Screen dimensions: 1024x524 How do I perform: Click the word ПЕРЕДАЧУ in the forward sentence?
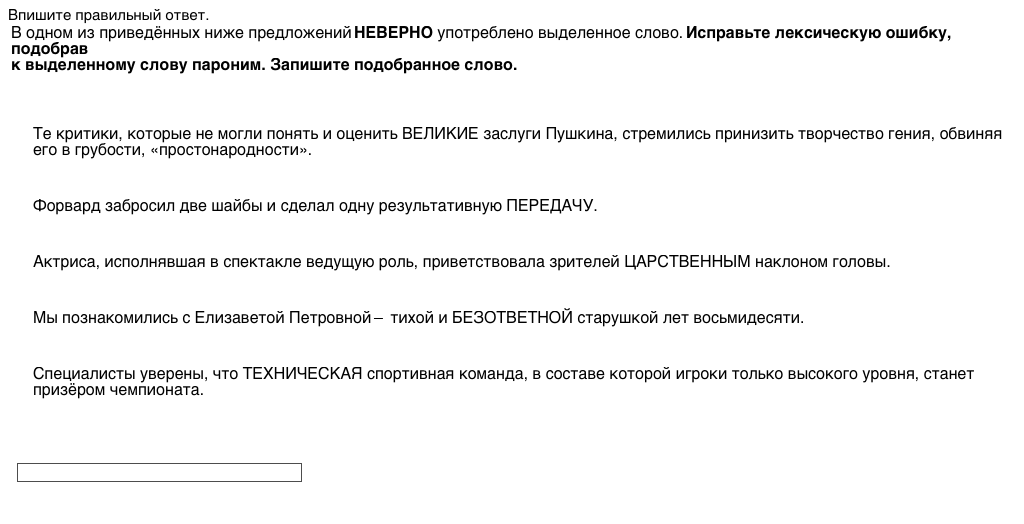coord(551,206)
